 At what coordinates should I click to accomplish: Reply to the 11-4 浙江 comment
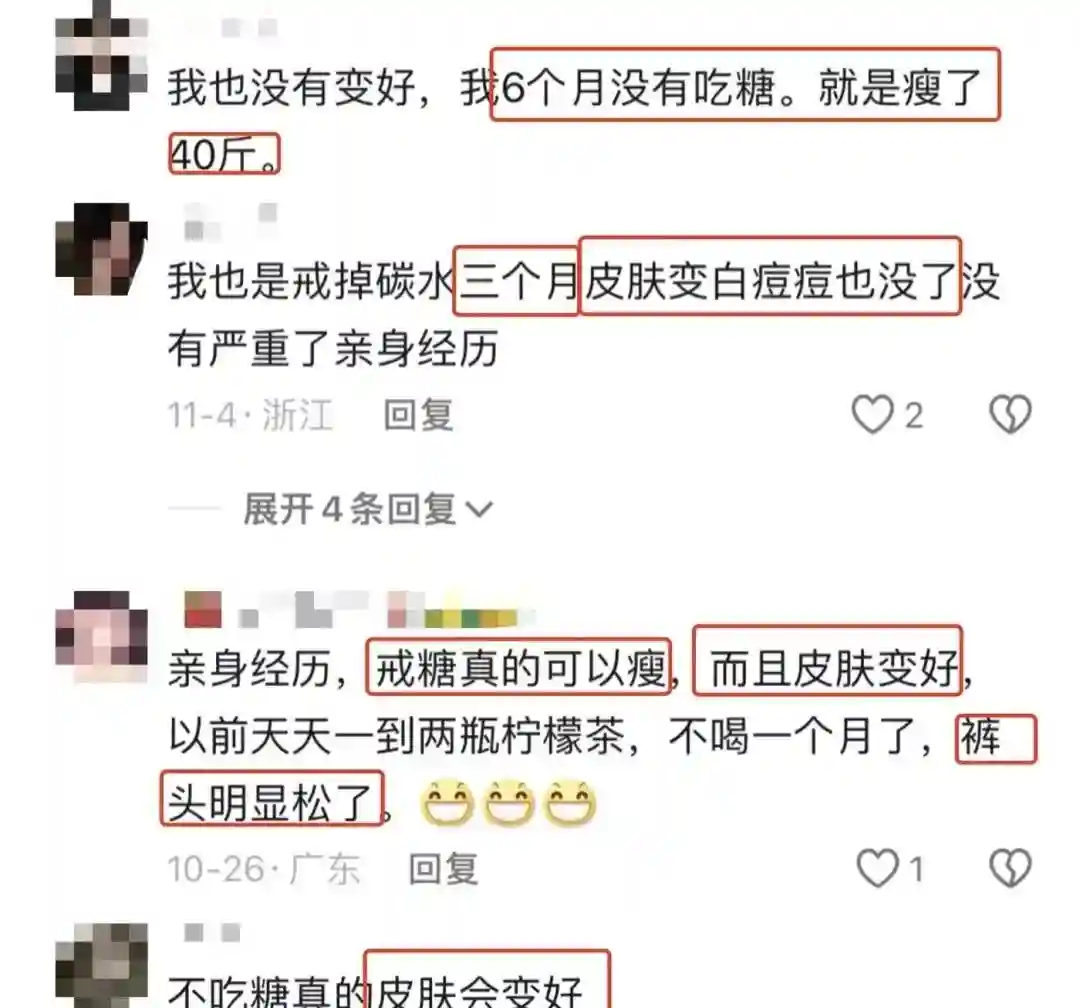click(418, 415)
